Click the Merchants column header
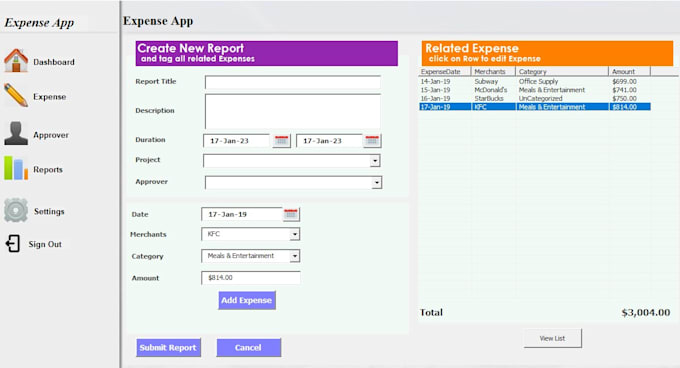Screen dimensions: 680x368 point(493,72)
